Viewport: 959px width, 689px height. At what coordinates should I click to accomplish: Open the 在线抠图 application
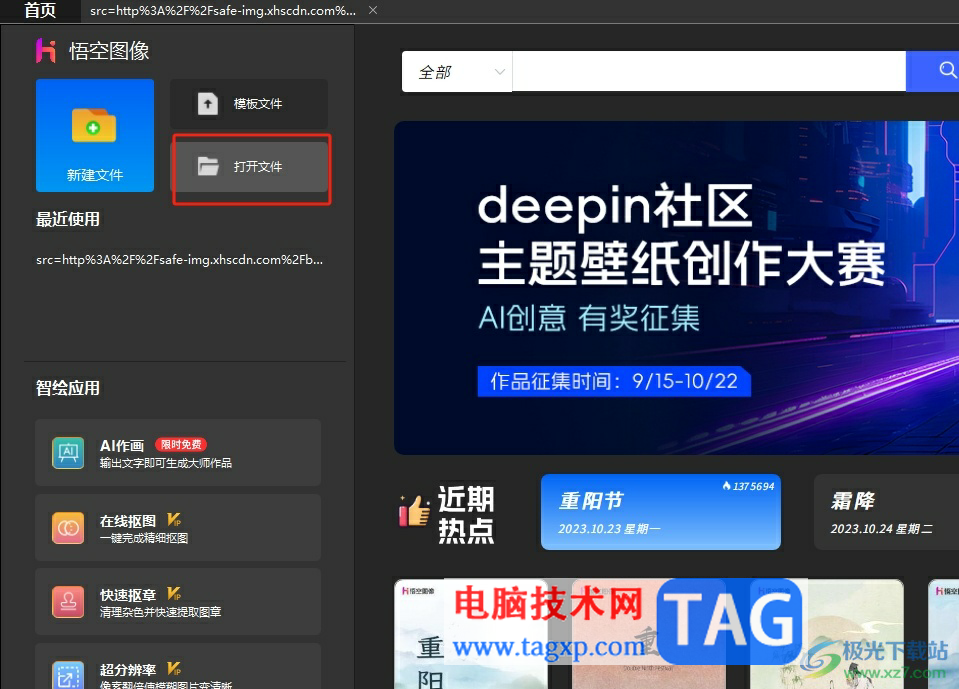coord(178,528)
